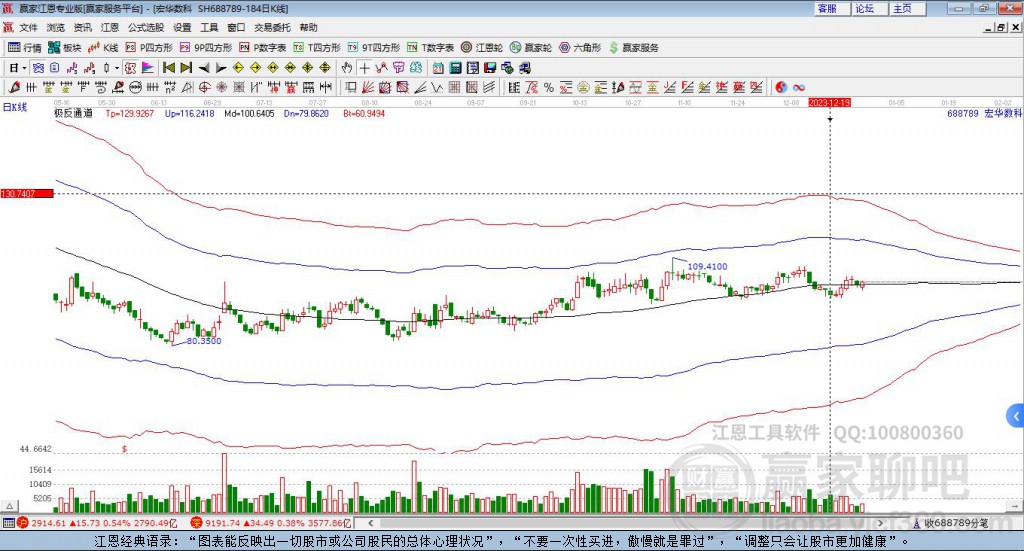The image size is (1024, 551).
Task: Click the gold circled 金 icon
Action: (583, 87)
